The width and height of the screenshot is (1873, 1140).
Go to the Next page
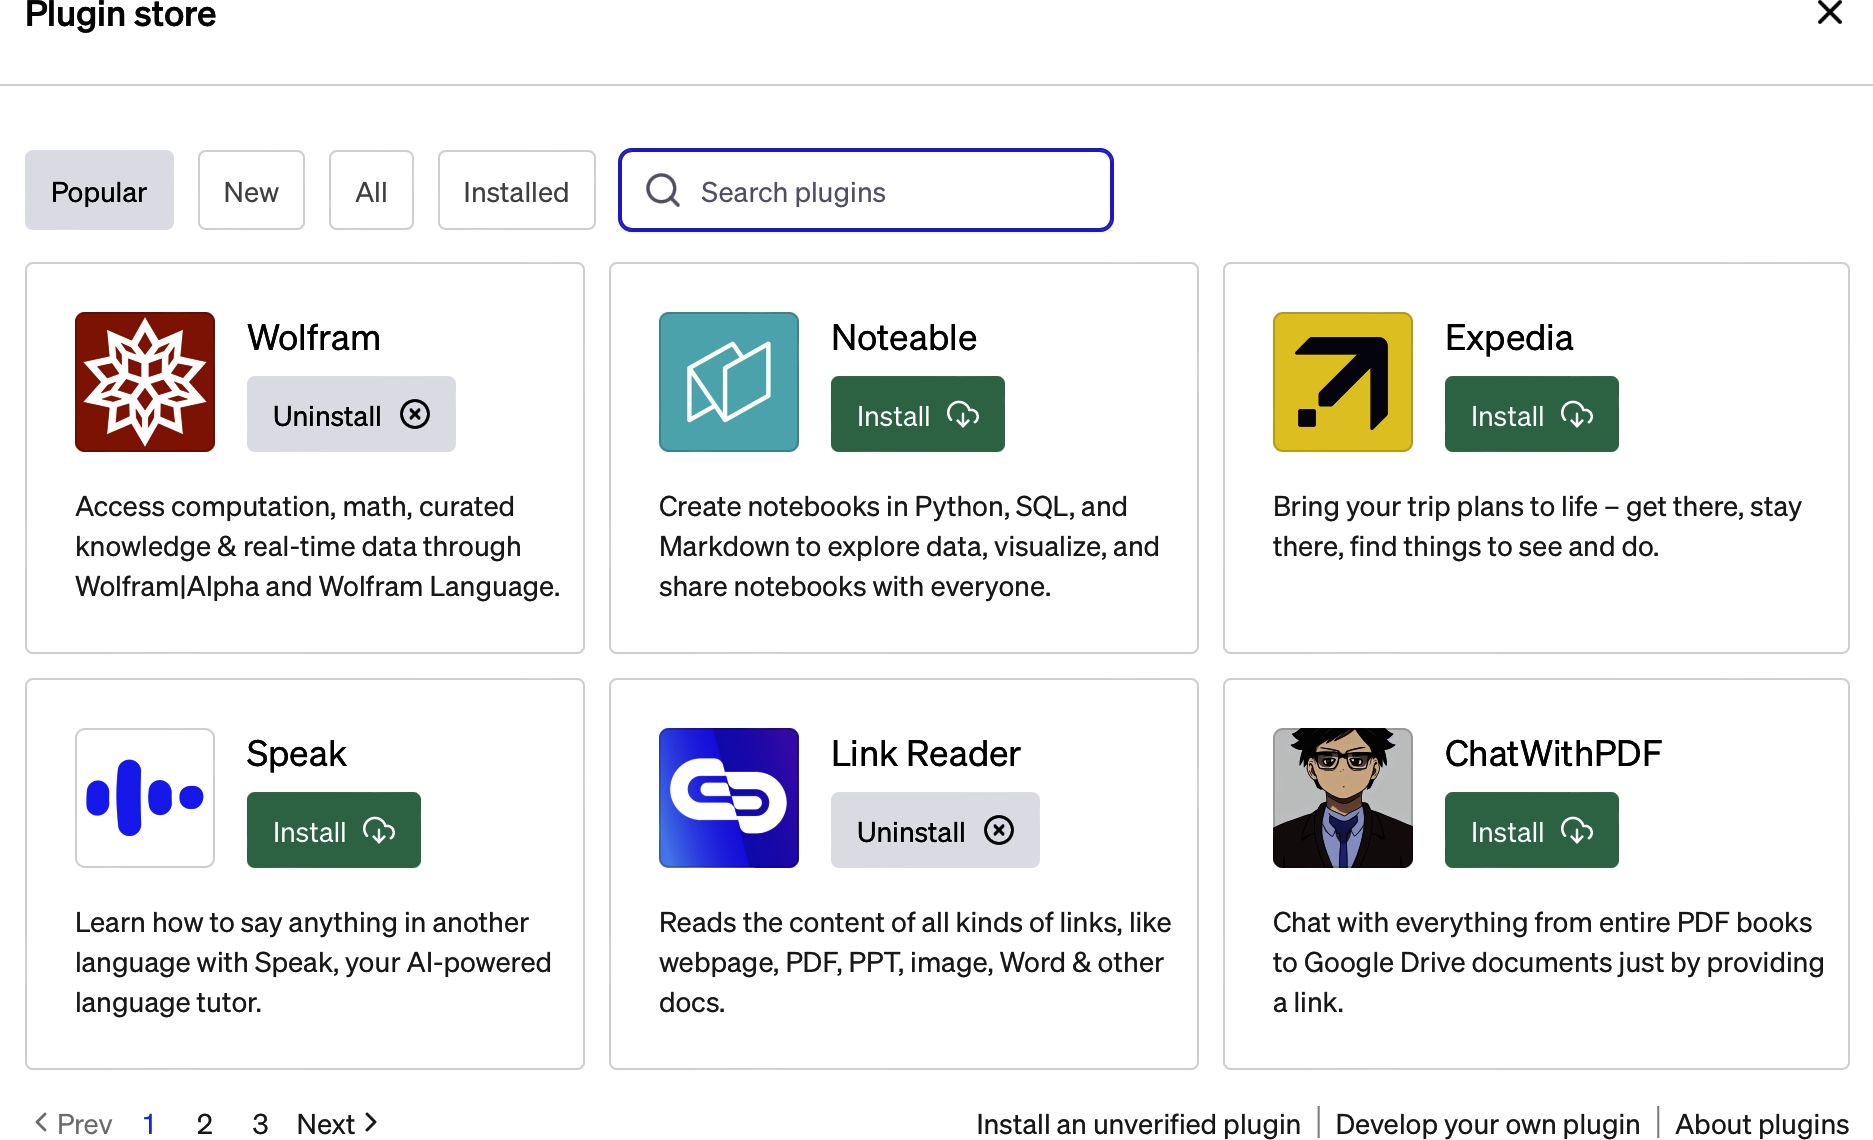(x=337, y=1123)
